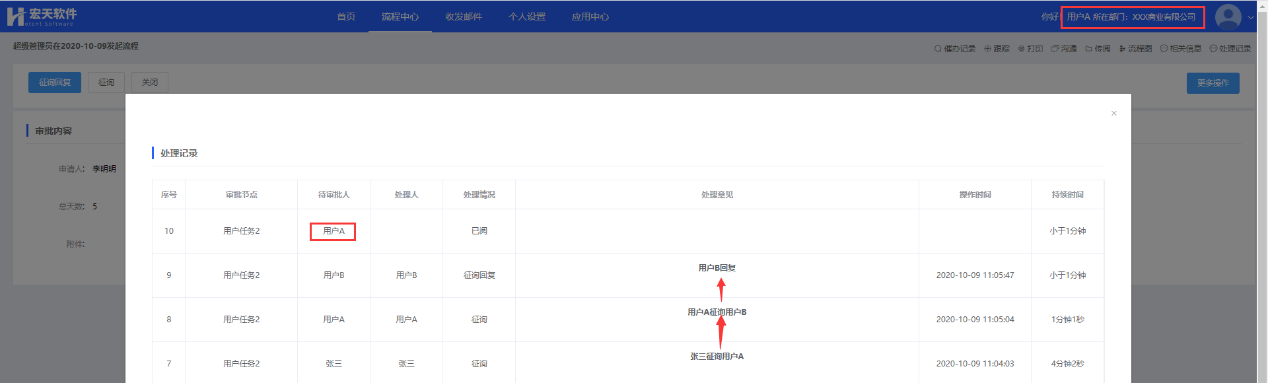1268x383 pixels.
Task: Click the 传阅 folder icon
Action: coord(1088,48)
